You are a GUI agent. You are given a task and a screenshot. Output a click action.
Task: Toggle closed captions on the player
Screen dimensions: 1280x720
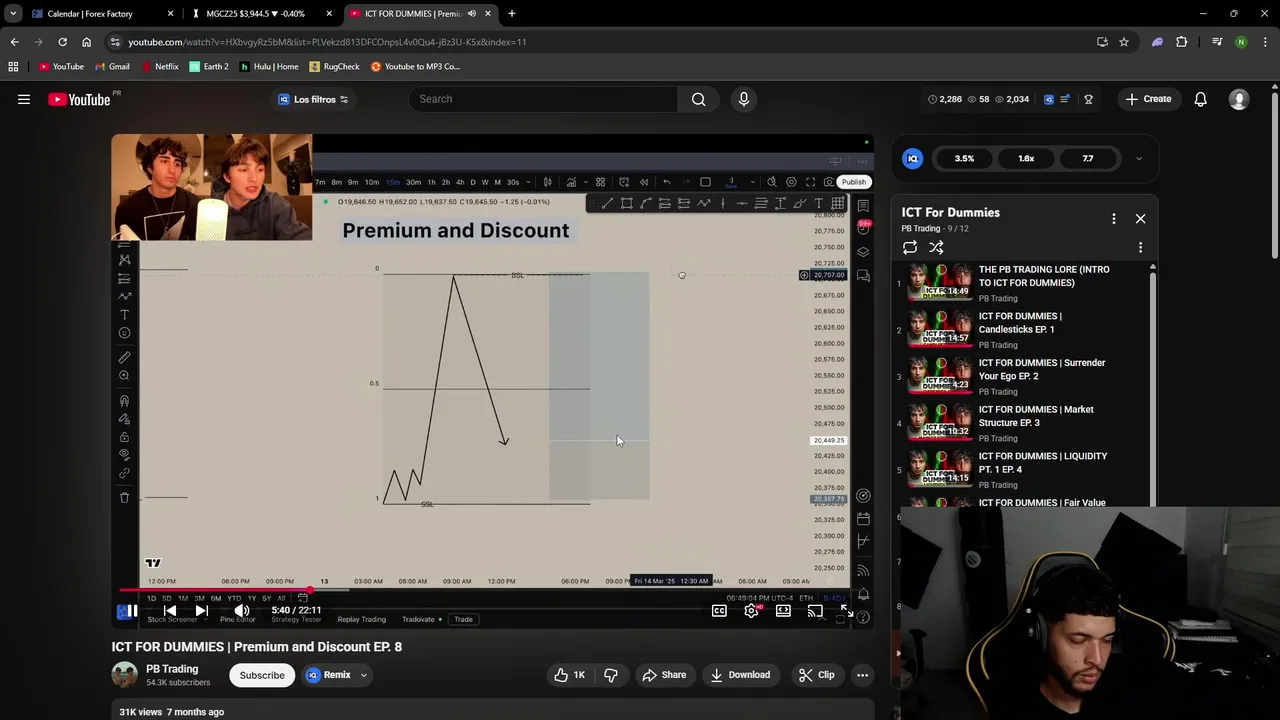pos(719,610)
